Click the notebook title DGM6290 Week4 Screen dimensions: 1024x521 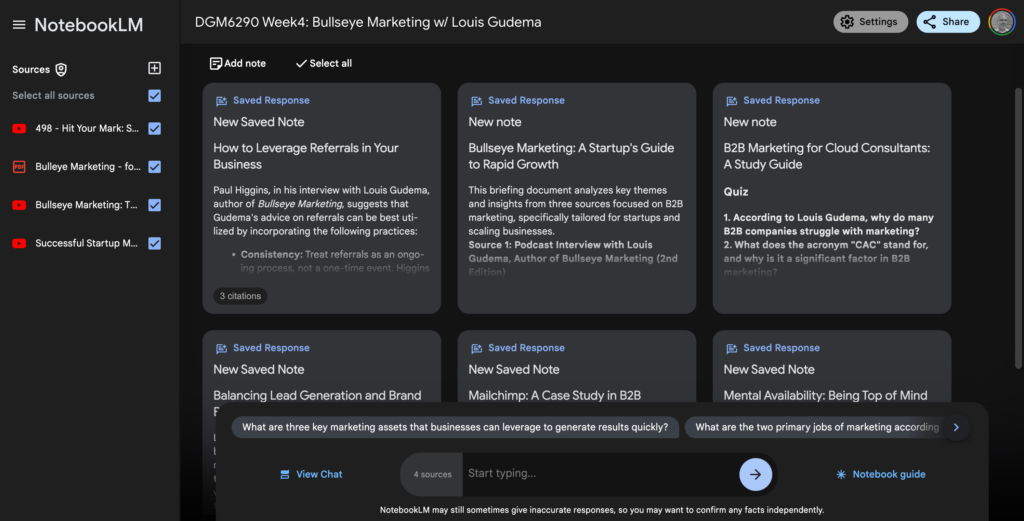tap(368, 22)
